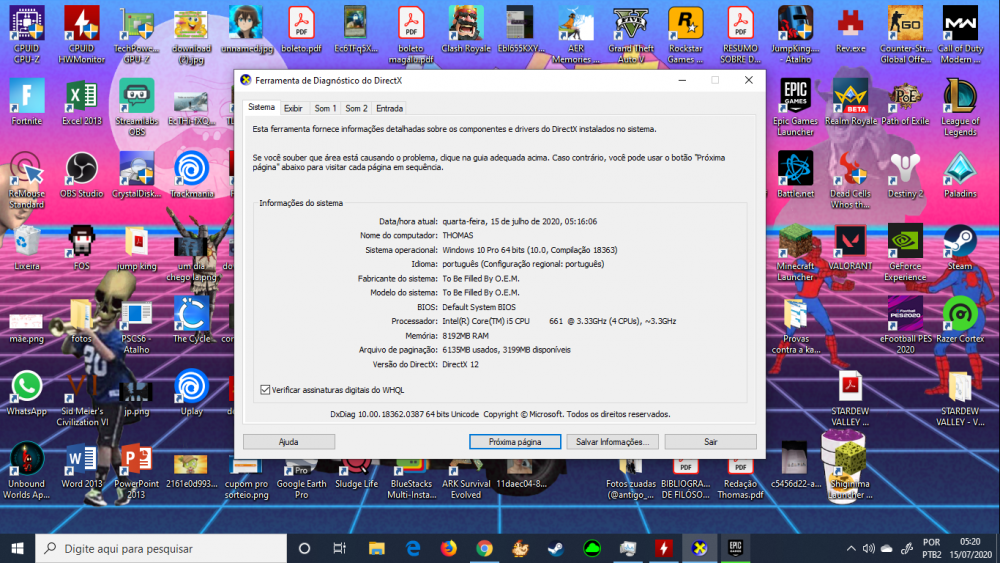1000x563 pixels.
Task: Open the Som 1 tab
Action: [325, 108]
